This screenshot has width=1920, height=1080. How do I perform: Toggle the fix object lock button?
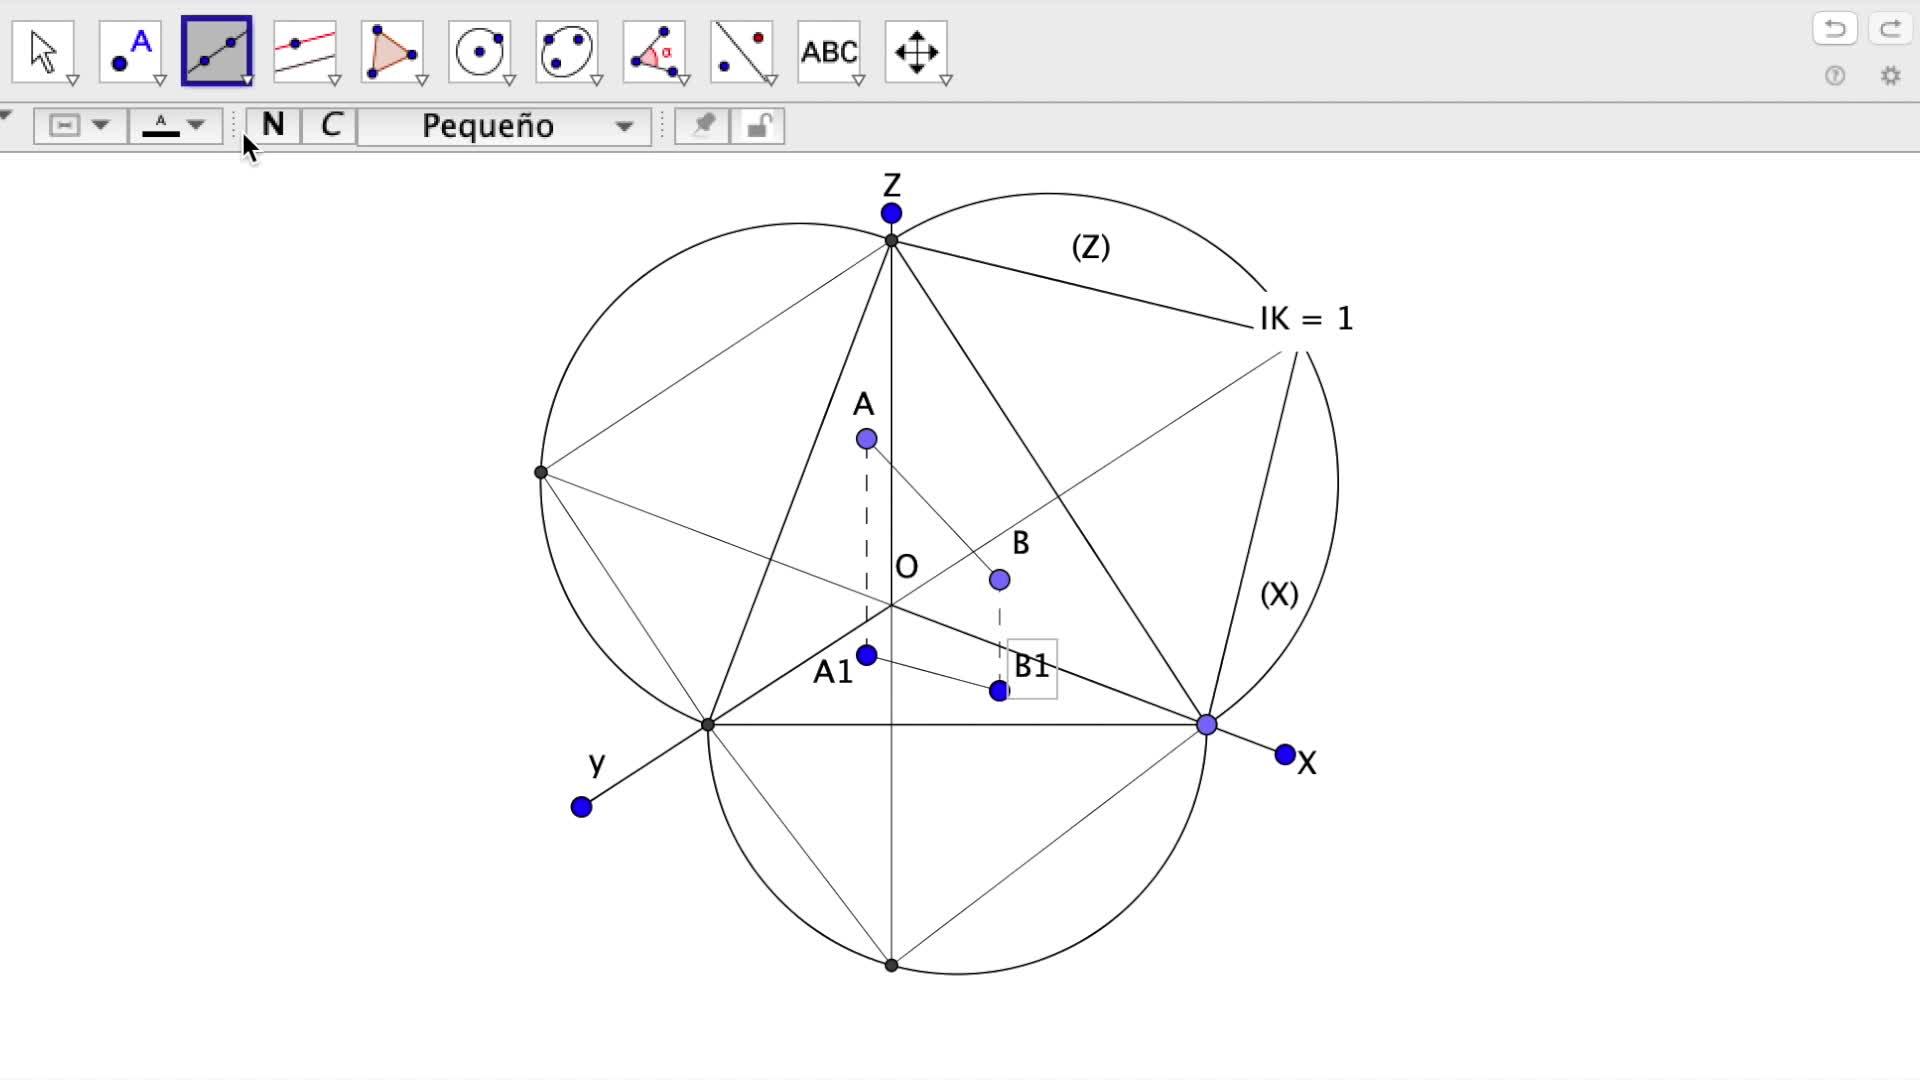pos(758,126)
